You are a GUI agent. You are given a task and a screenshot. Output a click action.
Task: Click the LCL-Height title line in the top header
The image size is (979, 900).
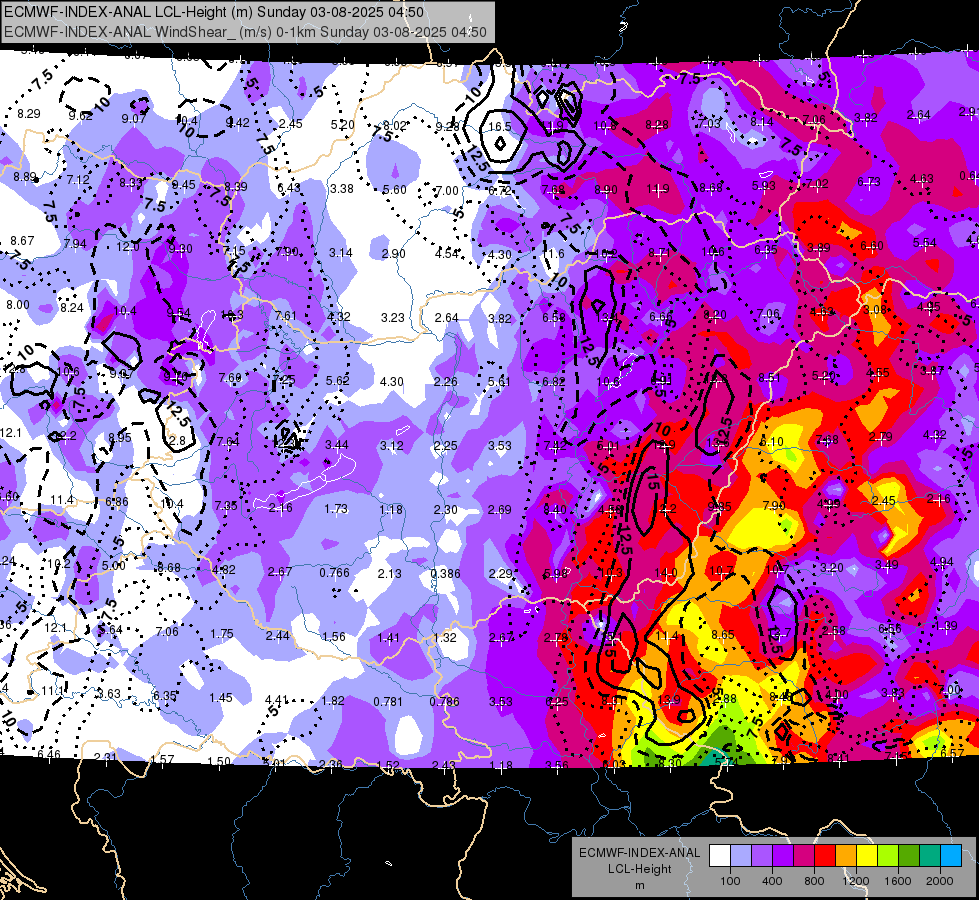click(x=214, y=12)
